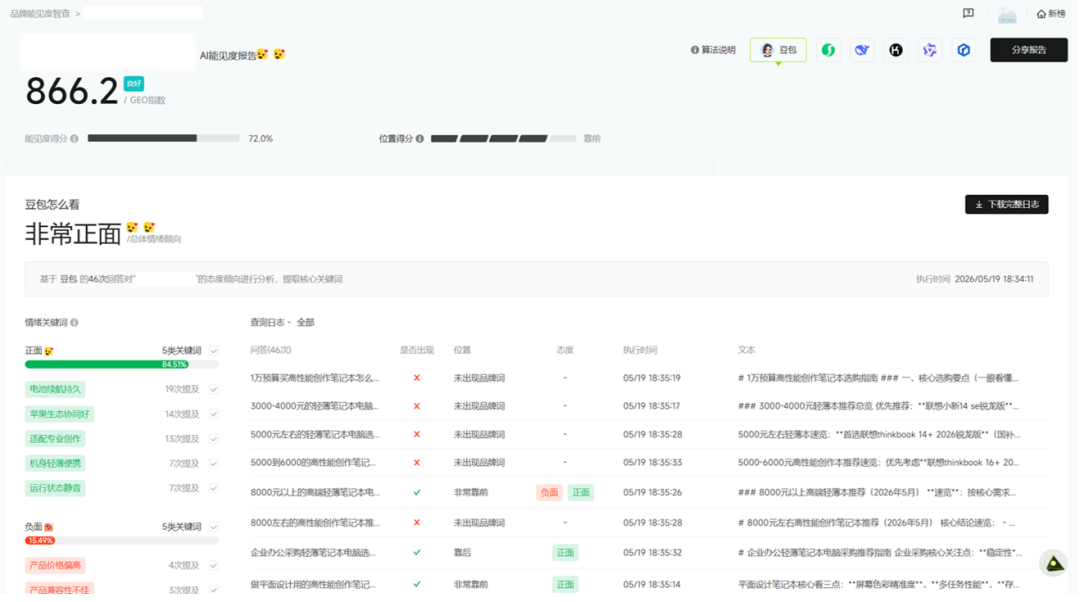Toggle the checkbox for 产品价格偏高 keyword
This screenshot has width=1080, height=602.
click(x=214, y=565)
